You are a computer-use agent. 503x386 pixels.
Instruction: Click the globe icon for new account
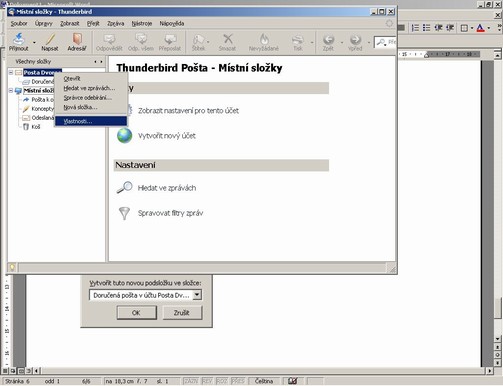point(125,136)
